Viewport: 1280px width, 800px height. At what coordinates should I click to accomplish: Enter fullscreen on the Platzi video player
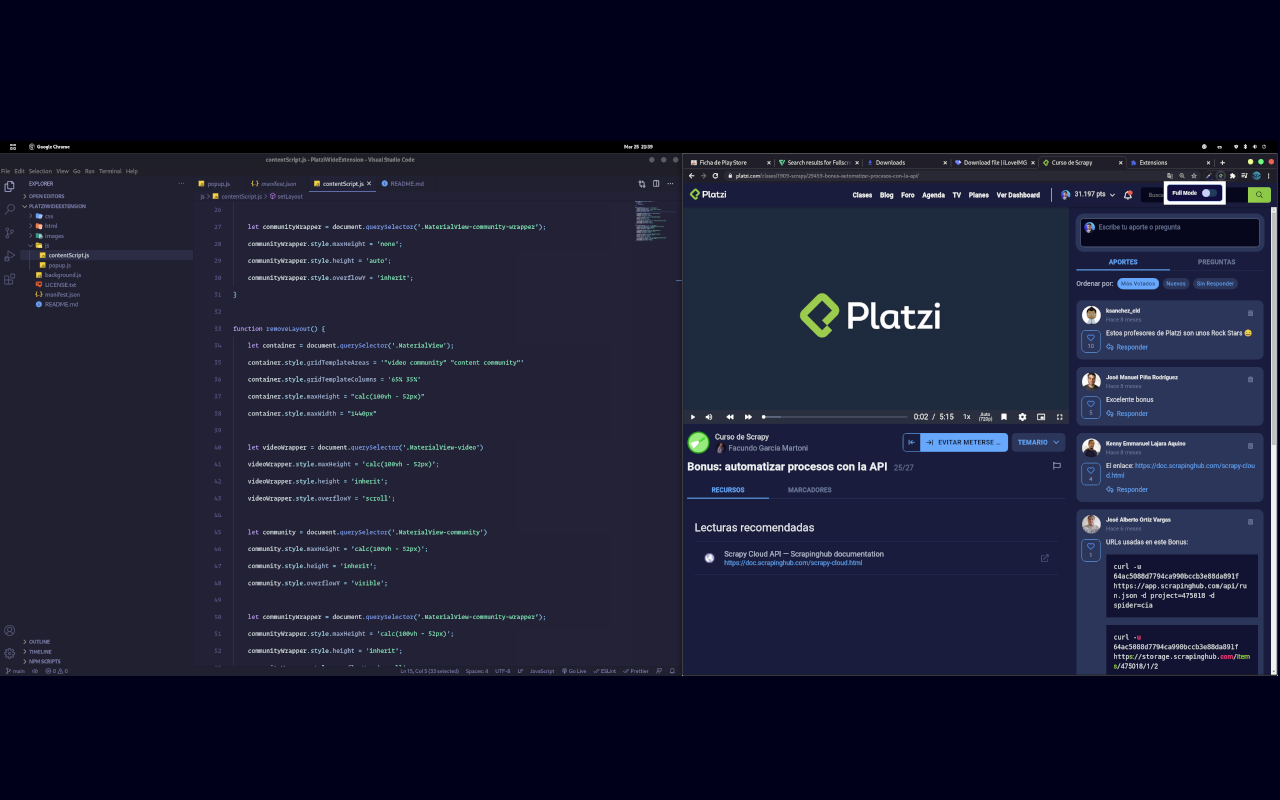pos(1060,417)
